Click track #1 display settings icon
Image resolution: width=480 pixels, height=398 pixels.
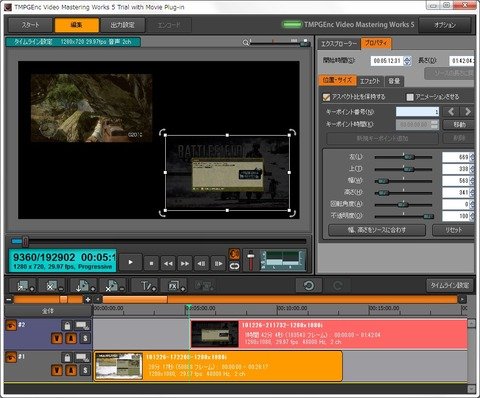click(x=82, y=357)
